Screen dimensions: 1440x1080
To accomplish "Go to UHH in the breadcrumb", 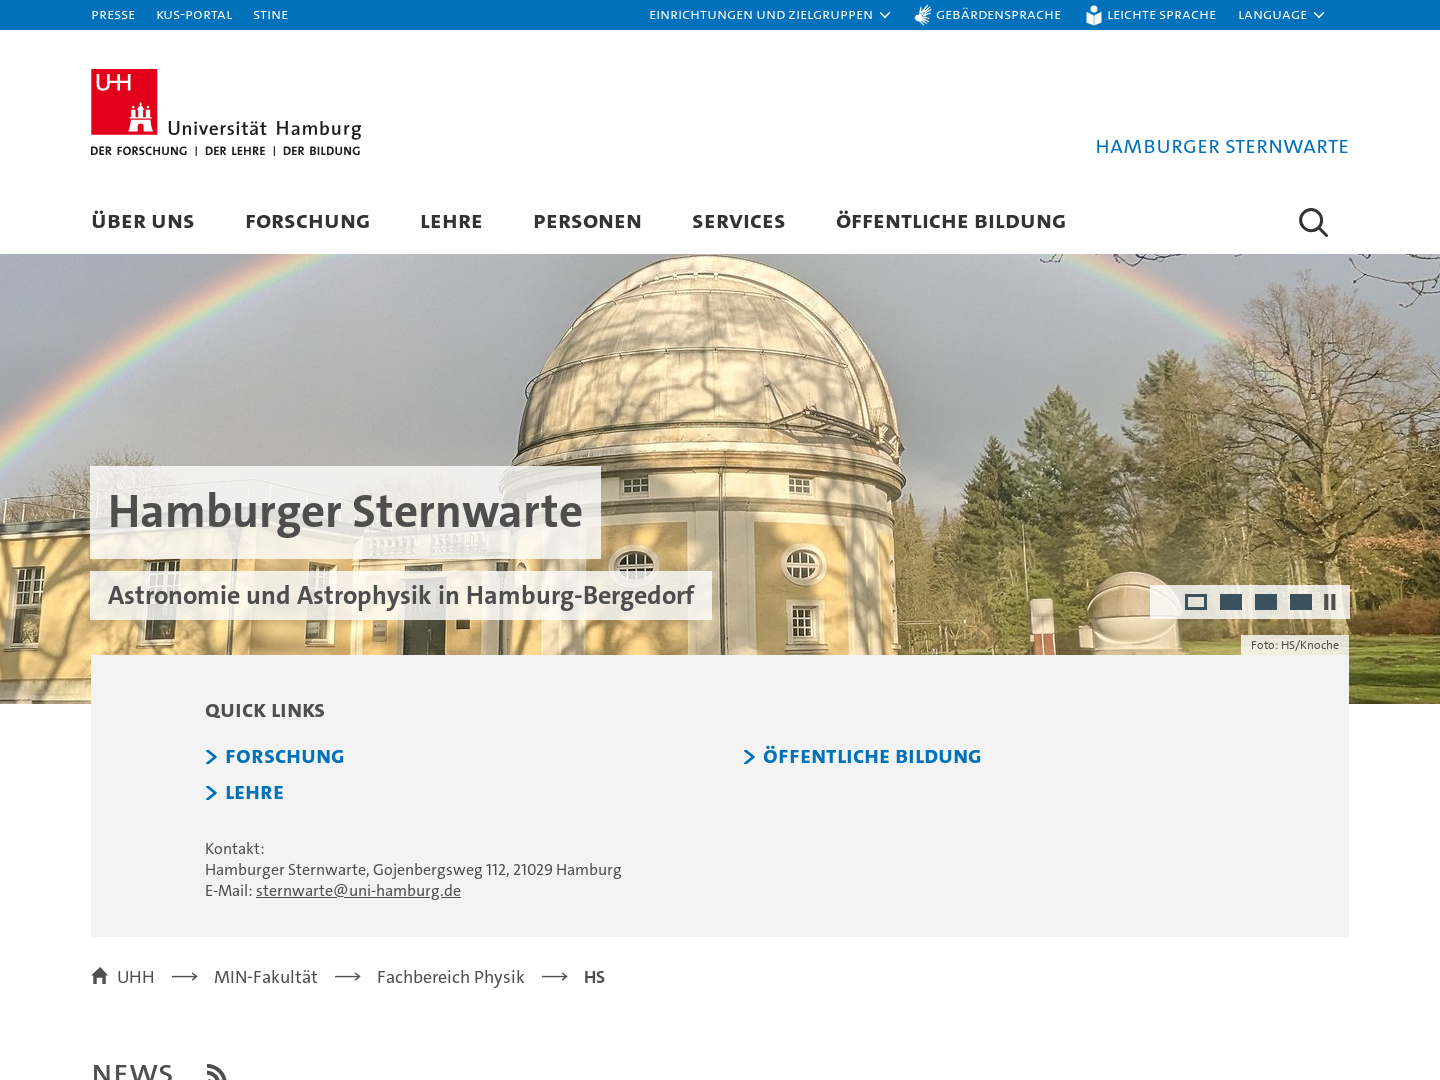I will pos(135,977).
